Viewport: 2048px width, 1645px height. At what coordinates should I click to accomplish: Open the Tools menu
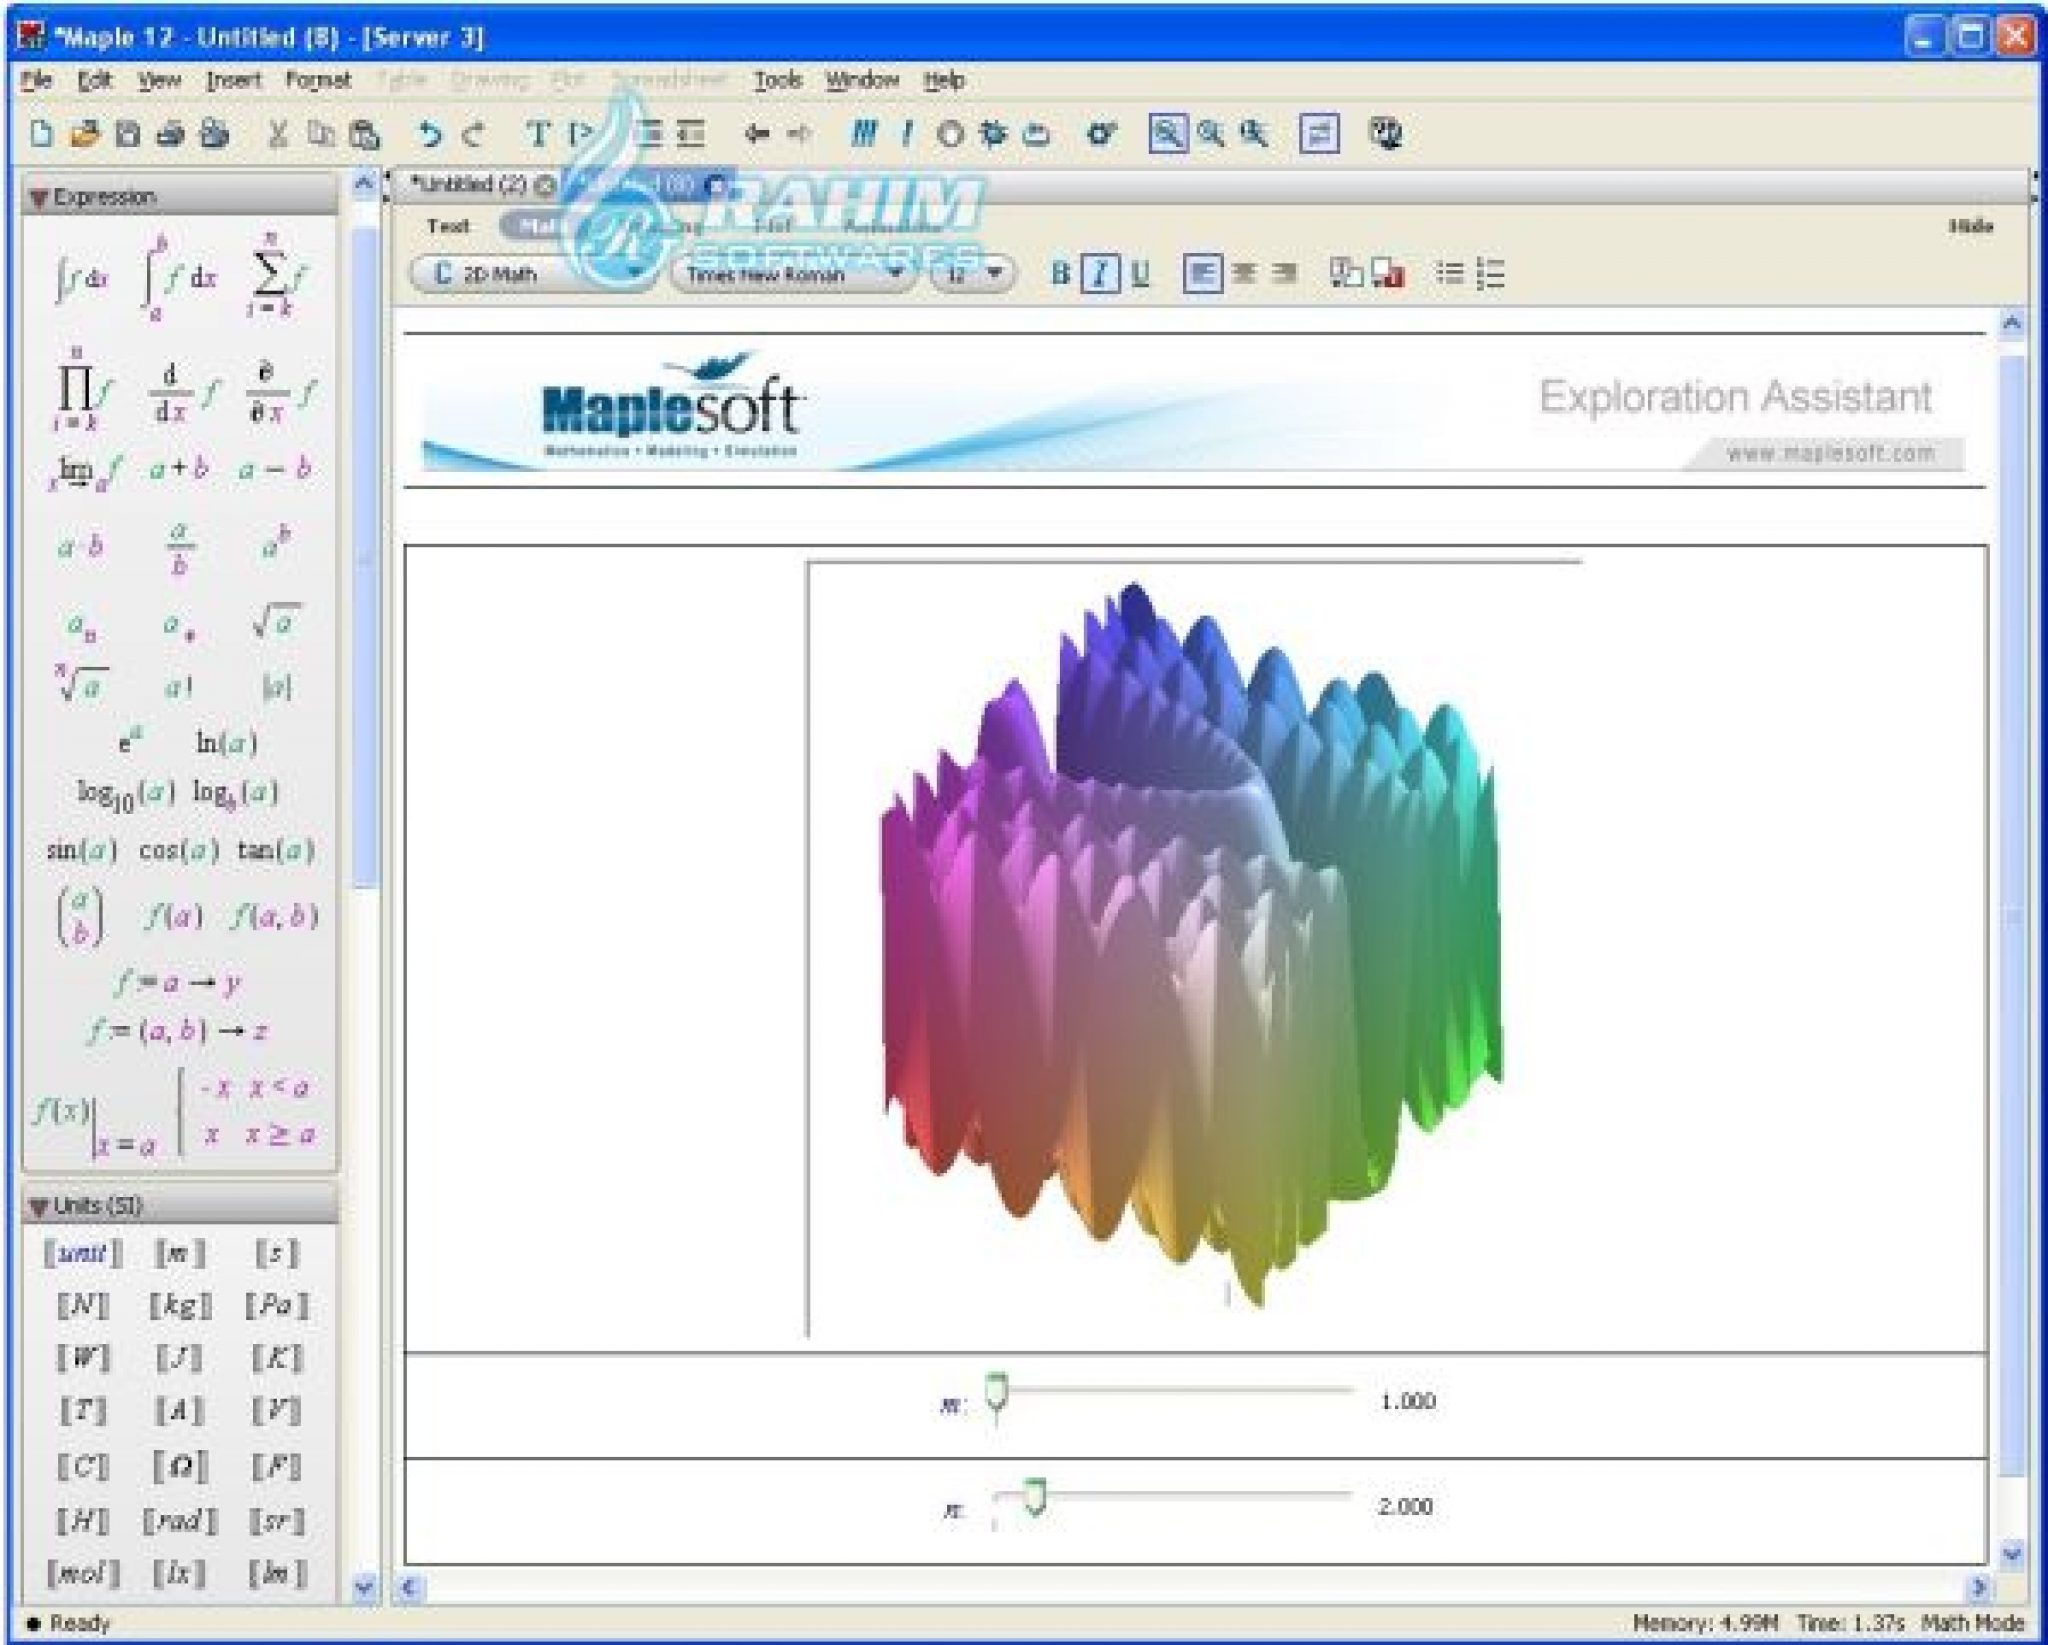point(780,80)
